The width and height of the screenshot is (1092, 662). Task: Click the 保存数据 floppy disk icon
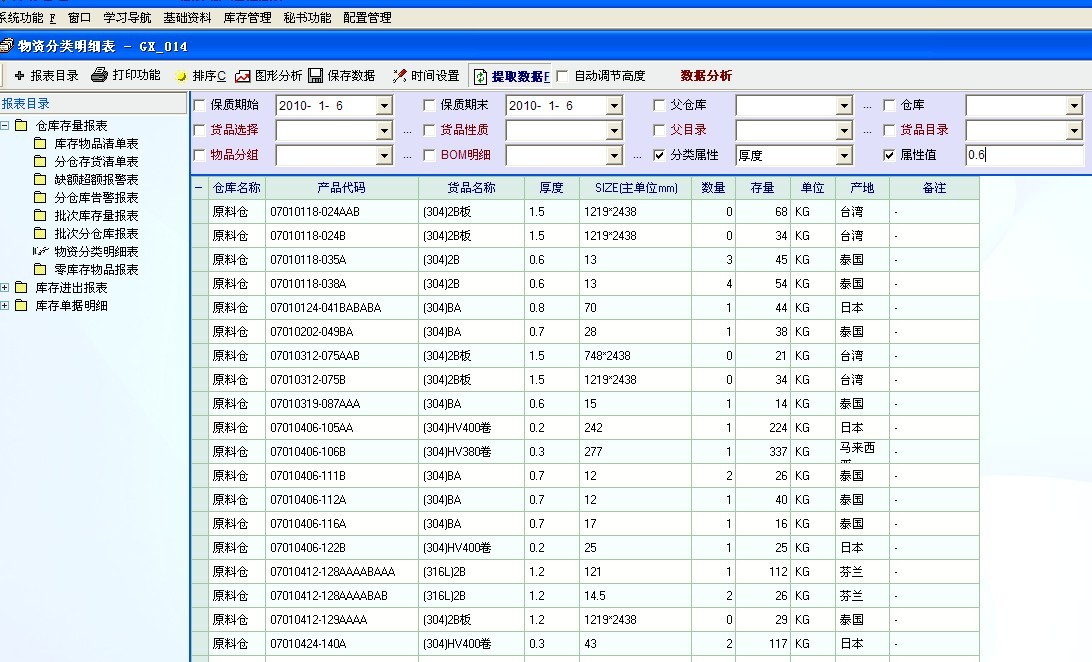315,76
